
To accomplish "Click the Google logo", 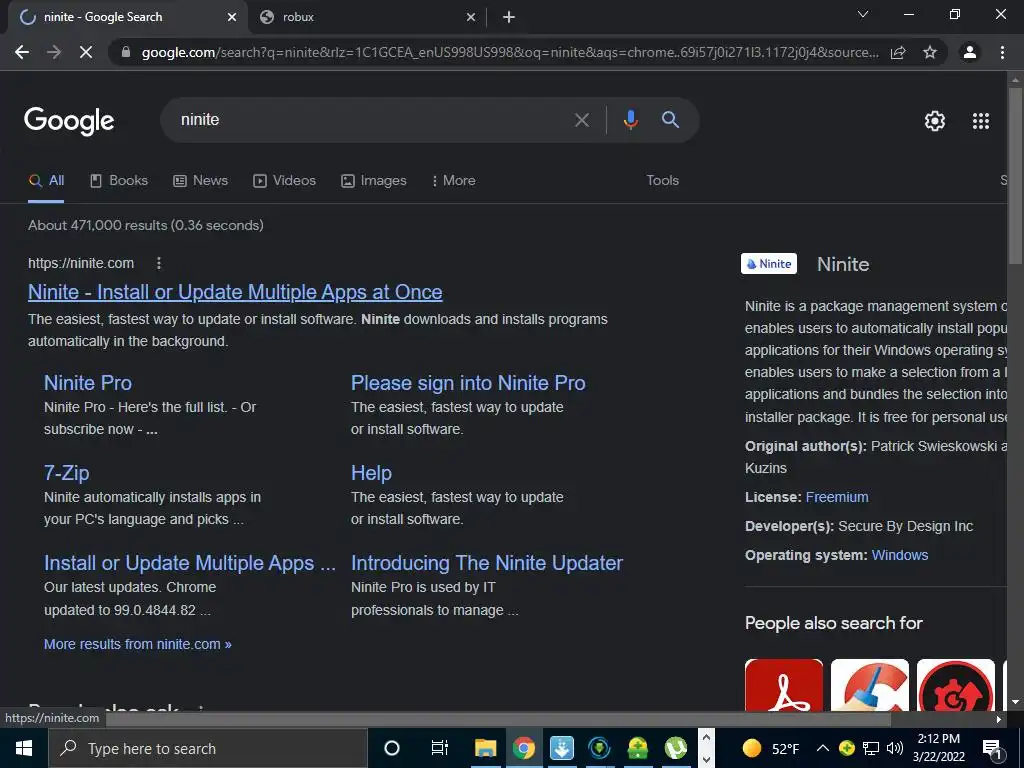I will [x=69, y=121].
